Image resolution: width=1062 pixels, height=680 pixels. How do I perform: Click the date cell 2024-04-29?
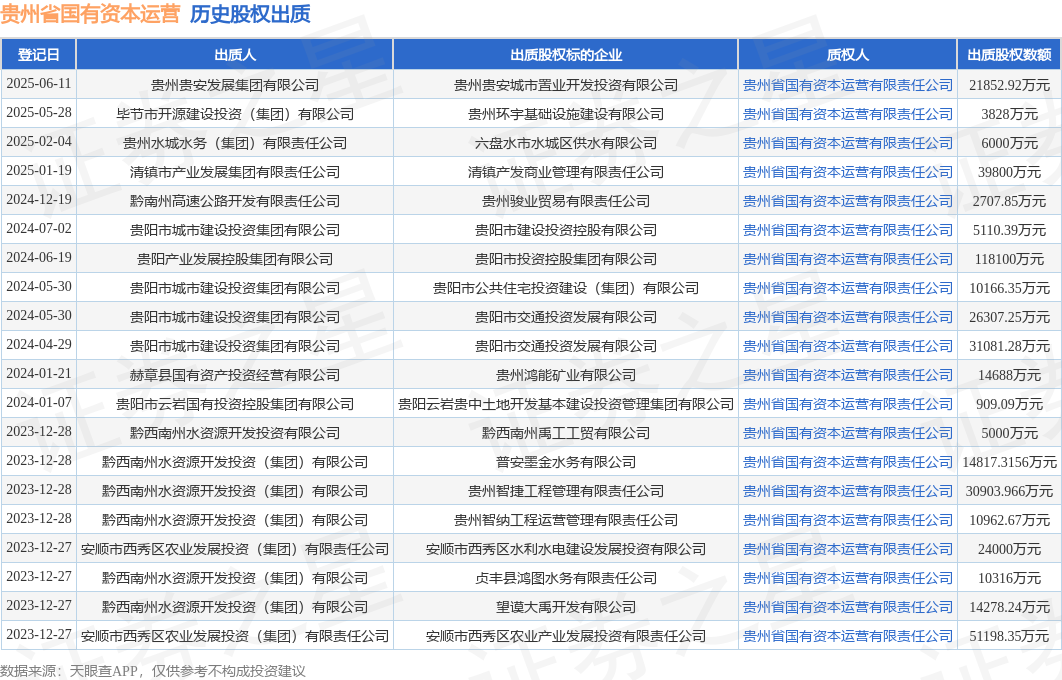click(39, 344)
